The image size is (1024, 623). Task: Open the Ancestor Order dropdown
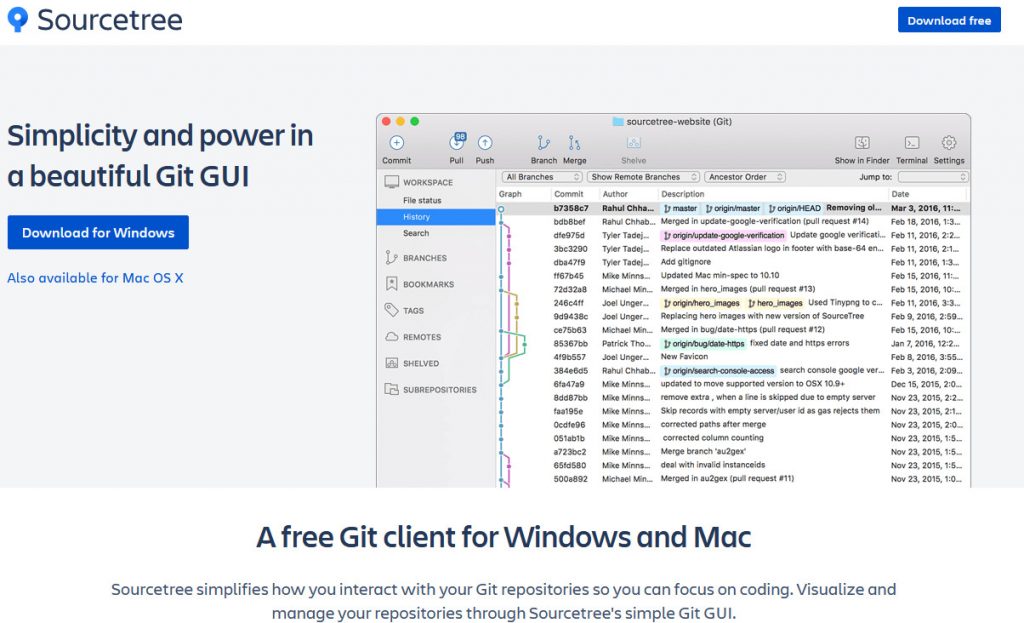[744, 177]
